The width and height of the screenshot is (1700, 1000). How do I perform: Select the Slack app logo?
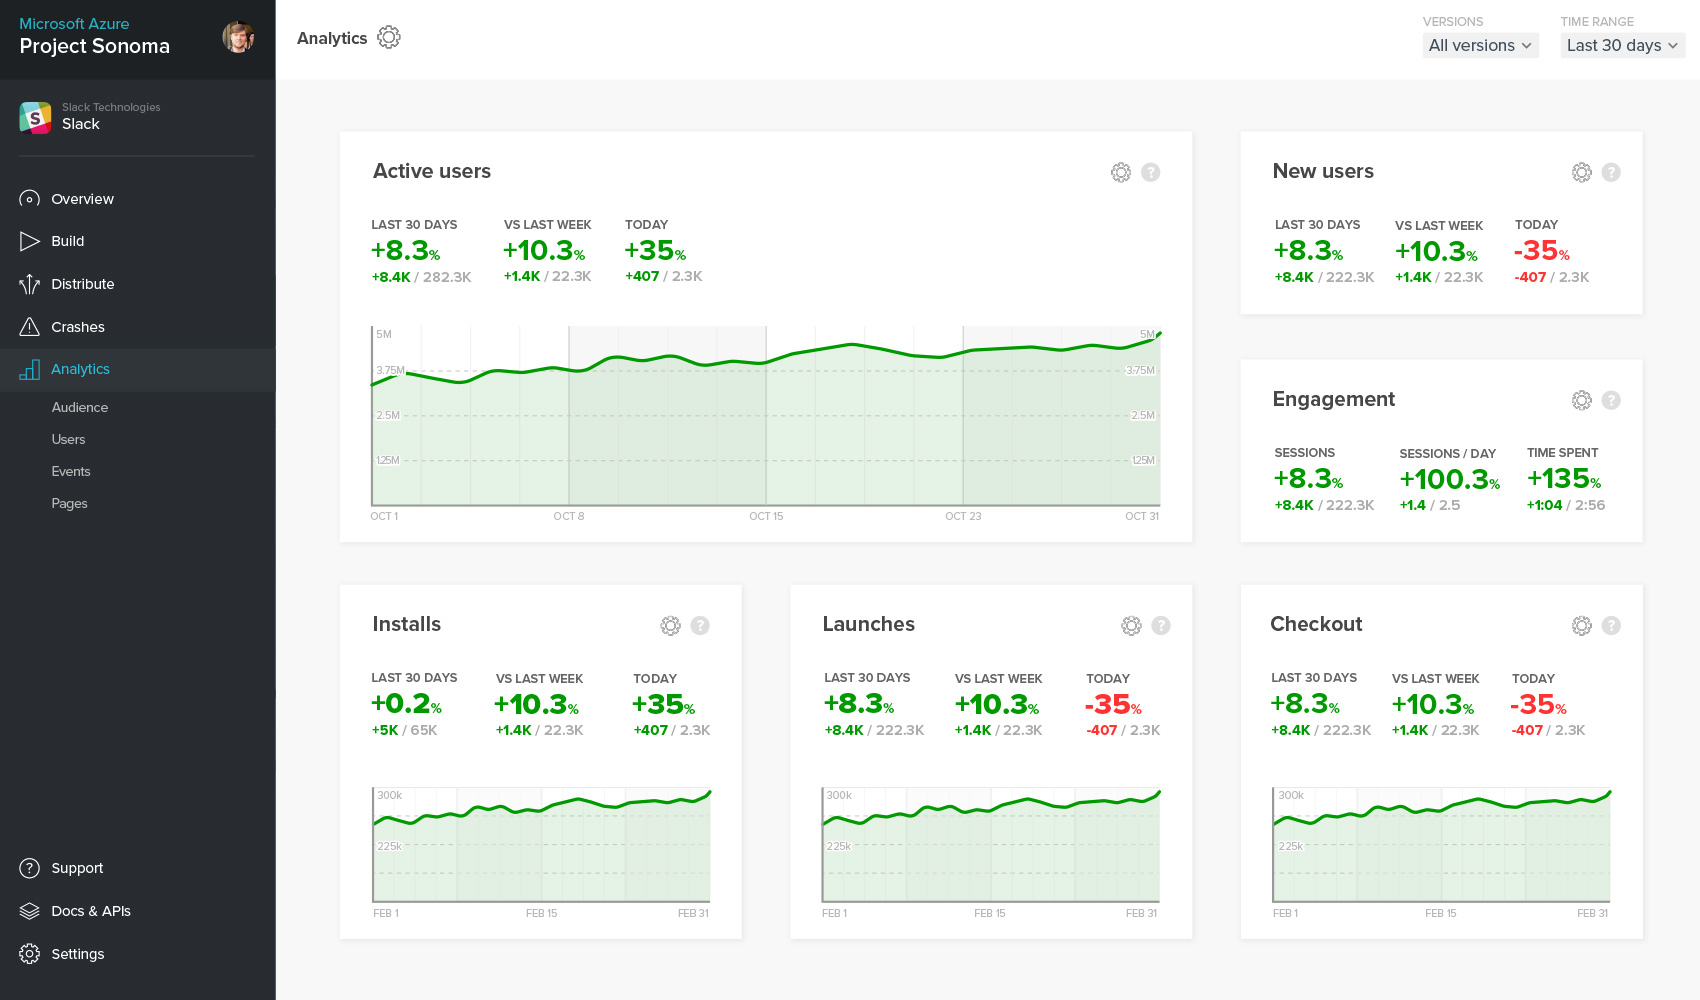point(35,117)
